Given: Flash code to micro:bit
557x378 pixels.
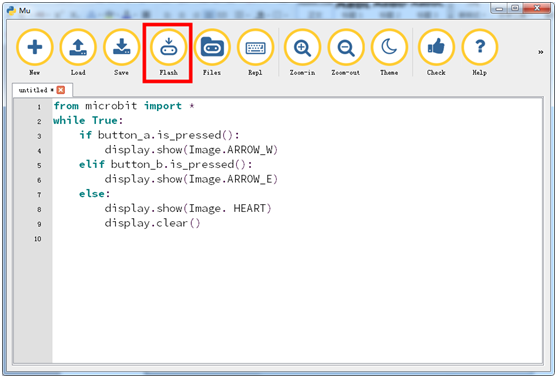Looking at the screenshot, I should point(168,47).
